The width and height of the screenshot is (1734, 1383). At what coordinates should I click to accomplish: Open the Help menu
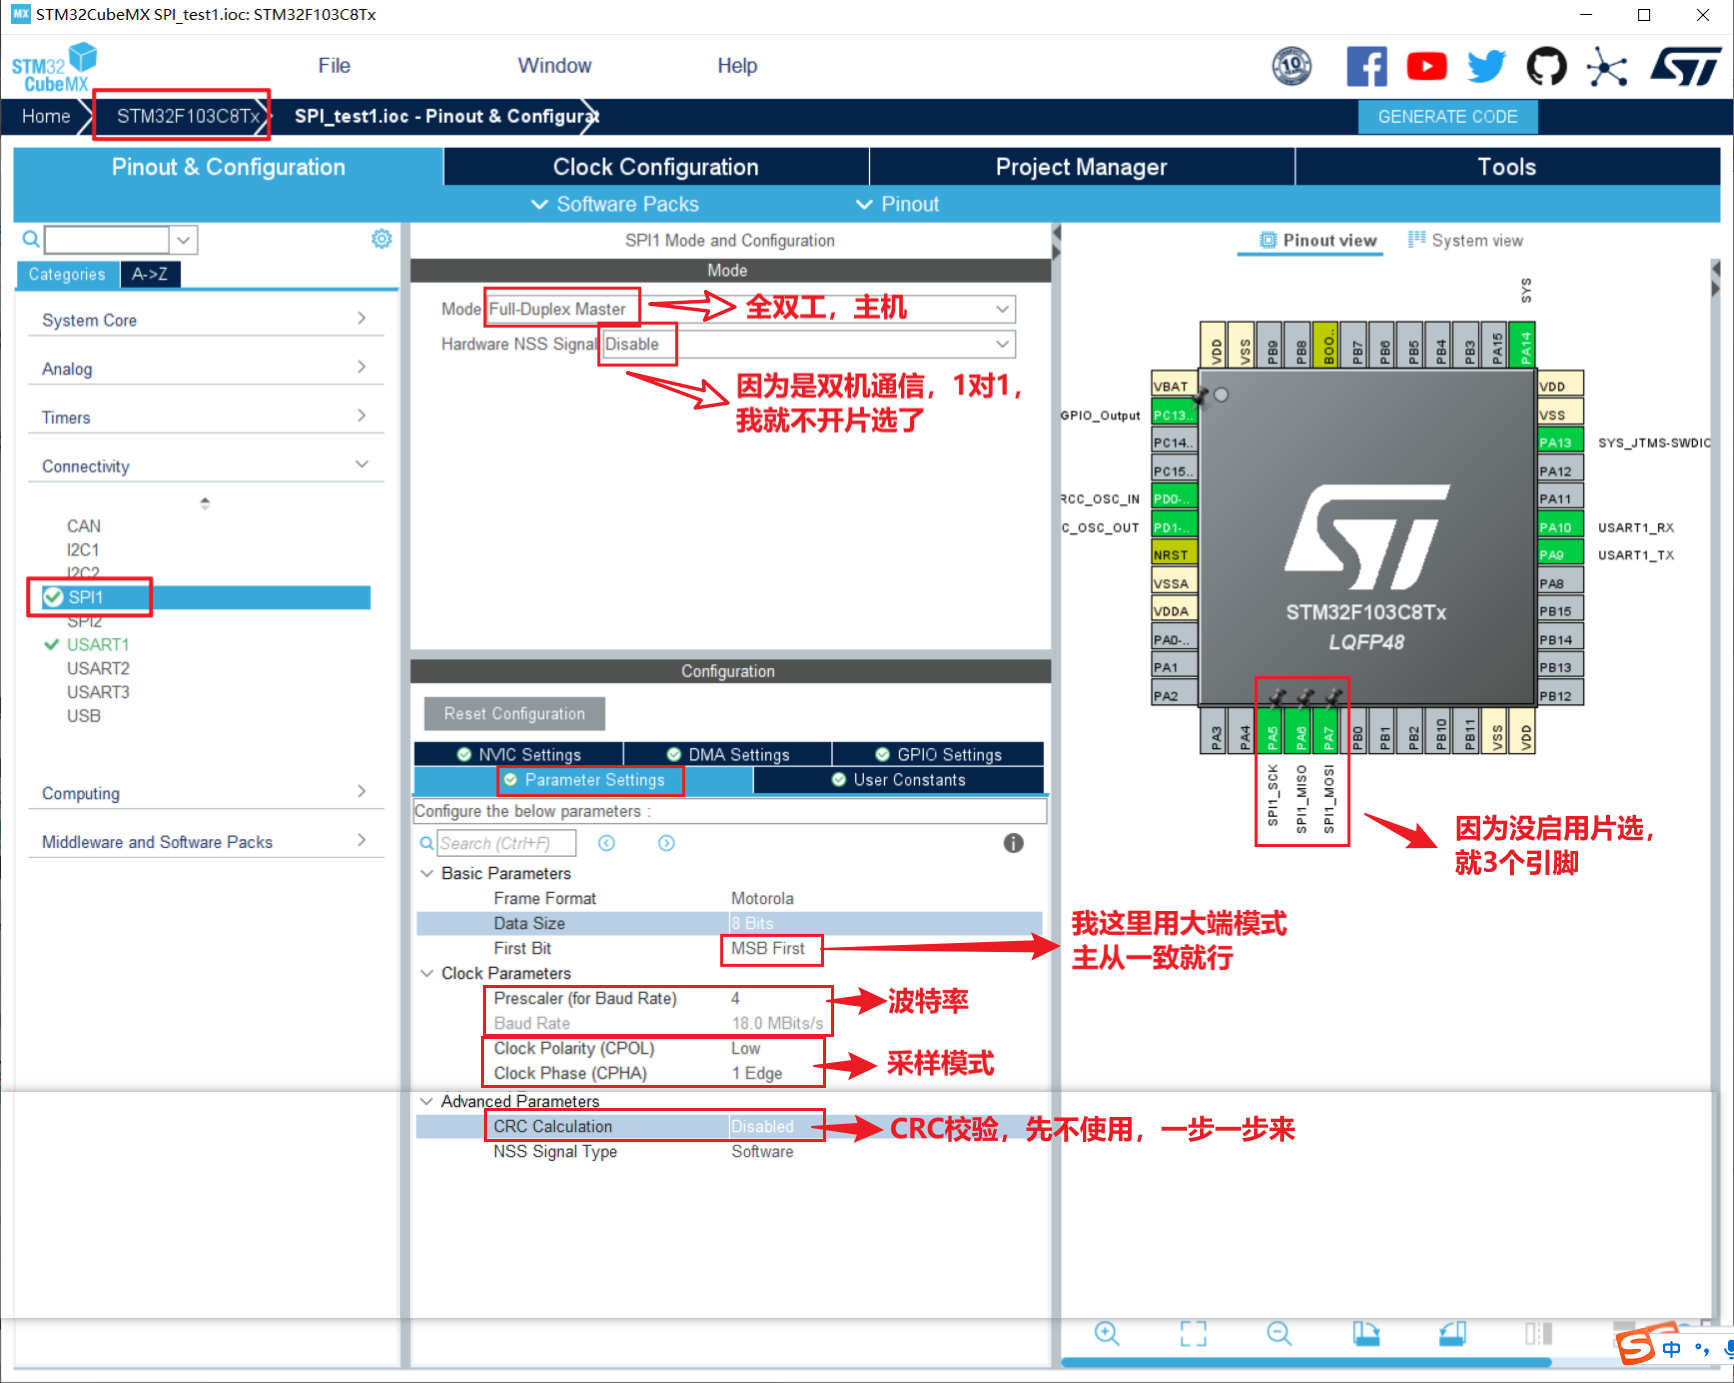pos(737,66)
